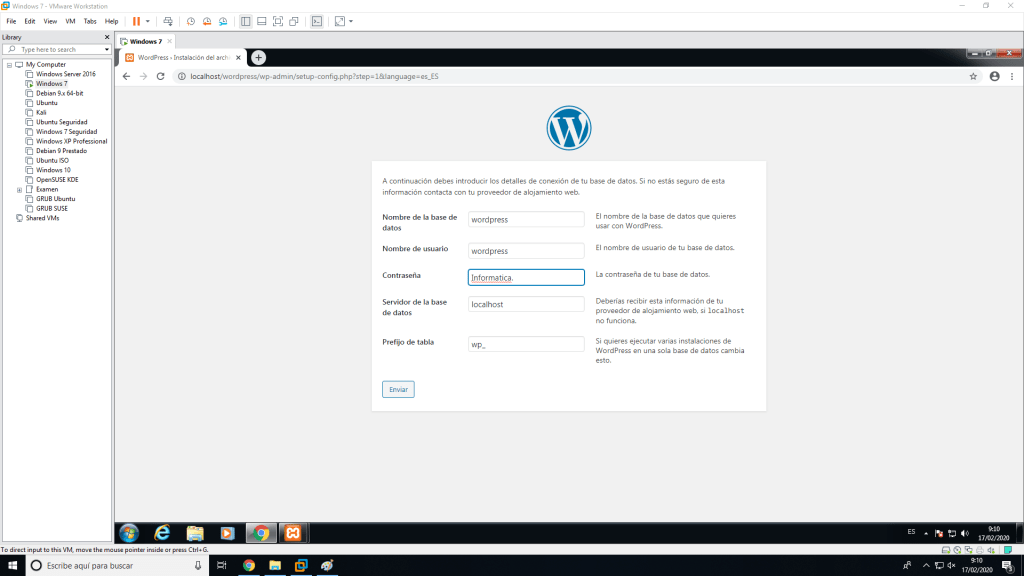The image size is (1024, 576).
Task: Click the Pause virtual machine icon
Action: (x=136, y=21)
